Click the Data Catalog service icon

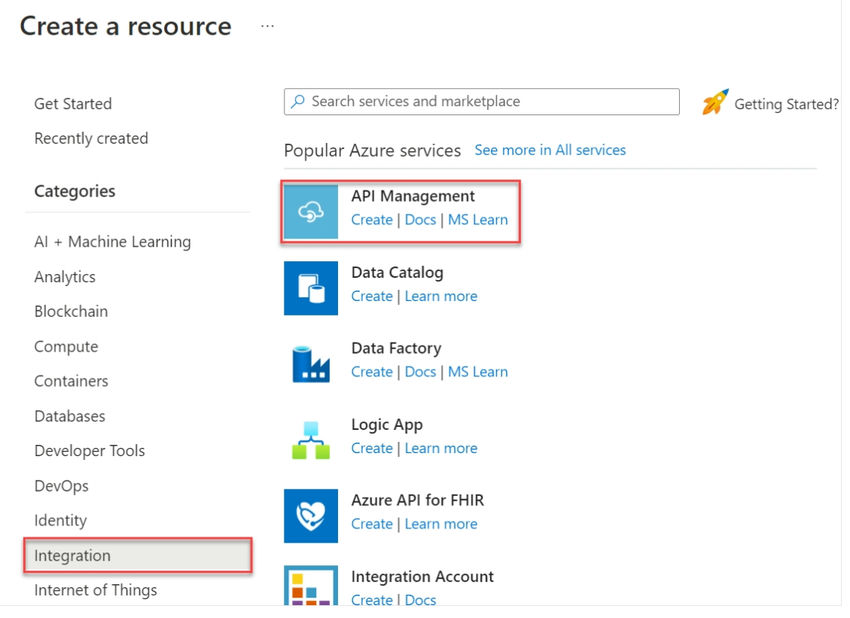point(311,288)
